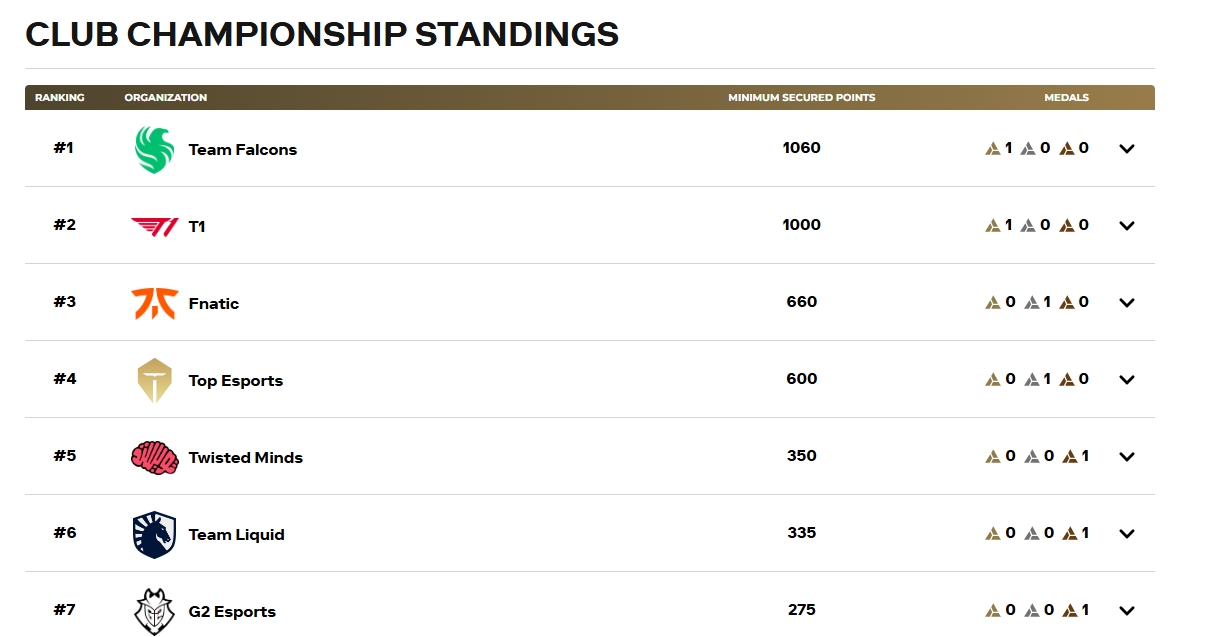This screenshot has width=1210, height=637.
Task: Click the T1 red logo
Action: coord(154,227)
